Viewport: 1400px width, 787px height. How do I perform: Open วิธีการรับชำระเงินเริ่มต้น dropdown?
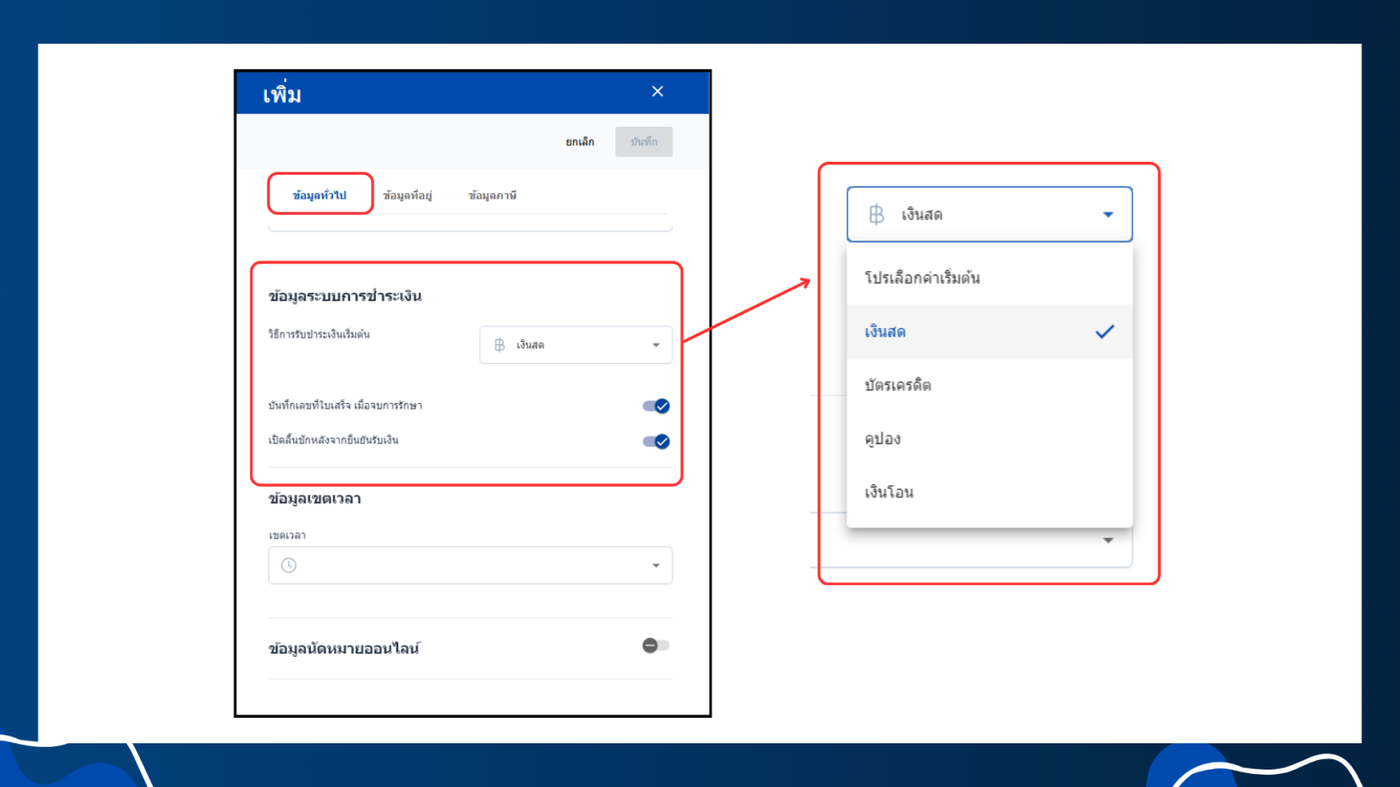pos(576,345)
